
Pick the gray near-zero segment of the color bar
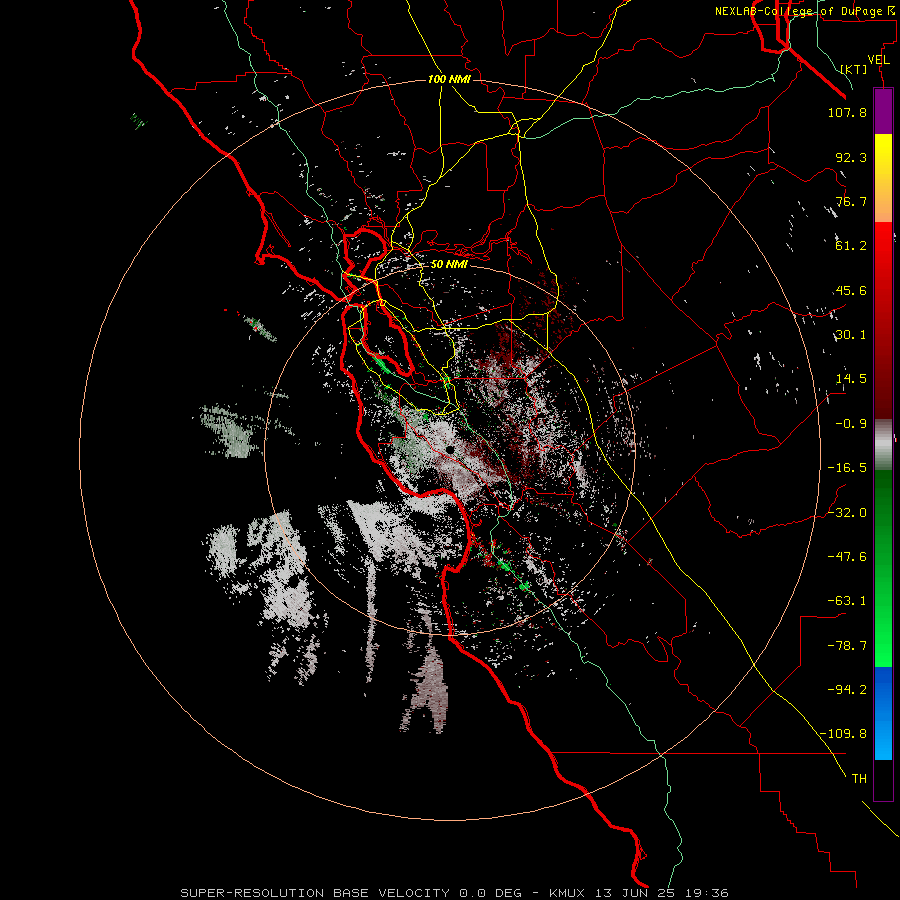click(x=883, y=445)
